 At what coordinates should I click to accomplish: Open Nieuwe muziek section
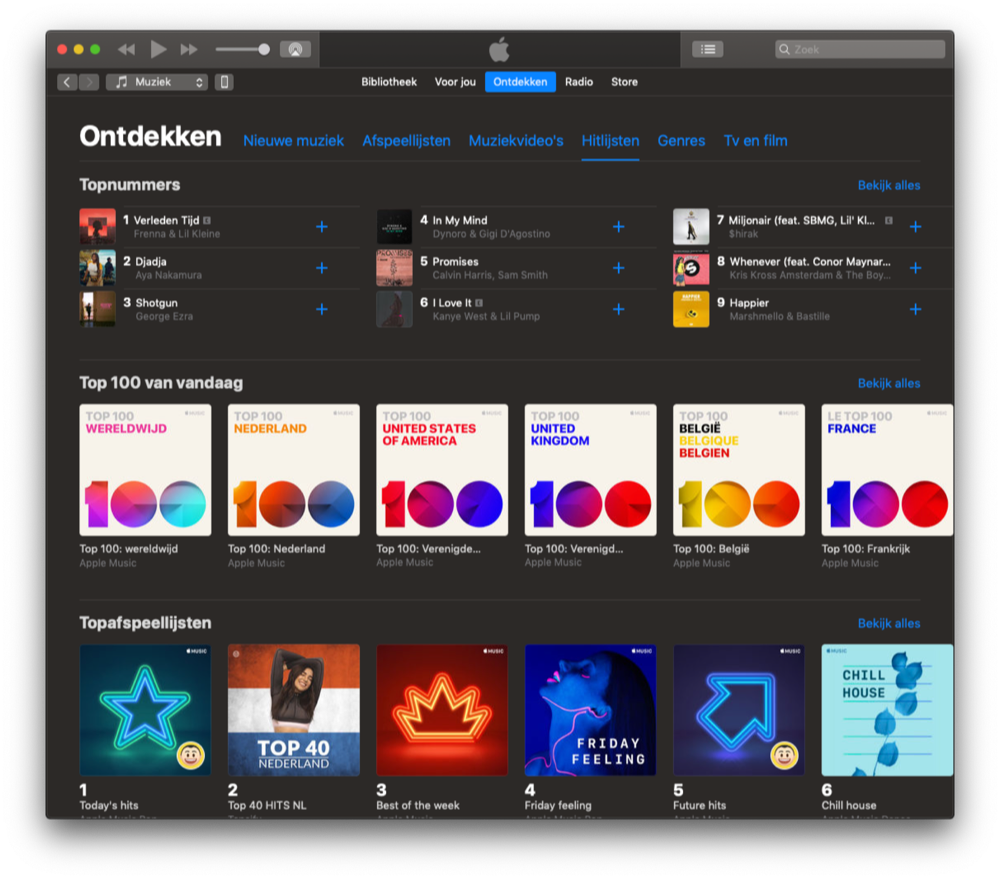[x=293, y=141]
